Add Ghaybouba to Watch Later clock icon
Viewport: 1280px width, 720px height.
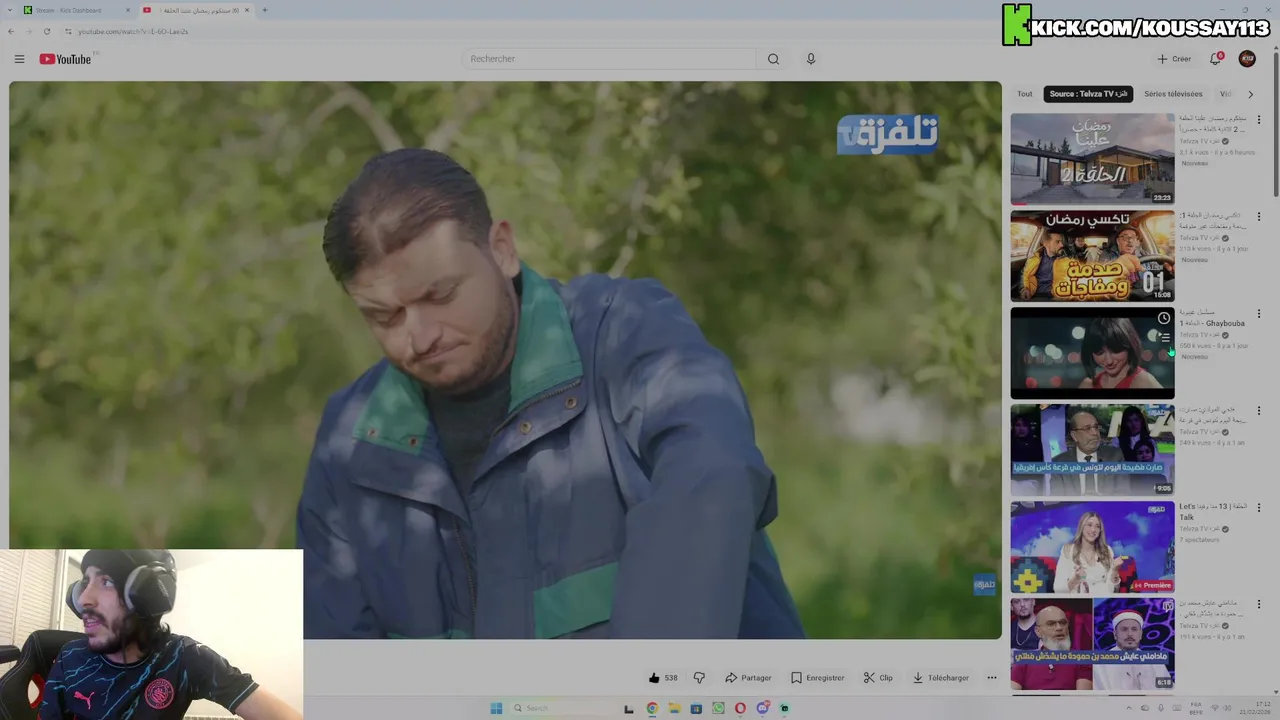pyautogui.click(x=1164, y=318)
